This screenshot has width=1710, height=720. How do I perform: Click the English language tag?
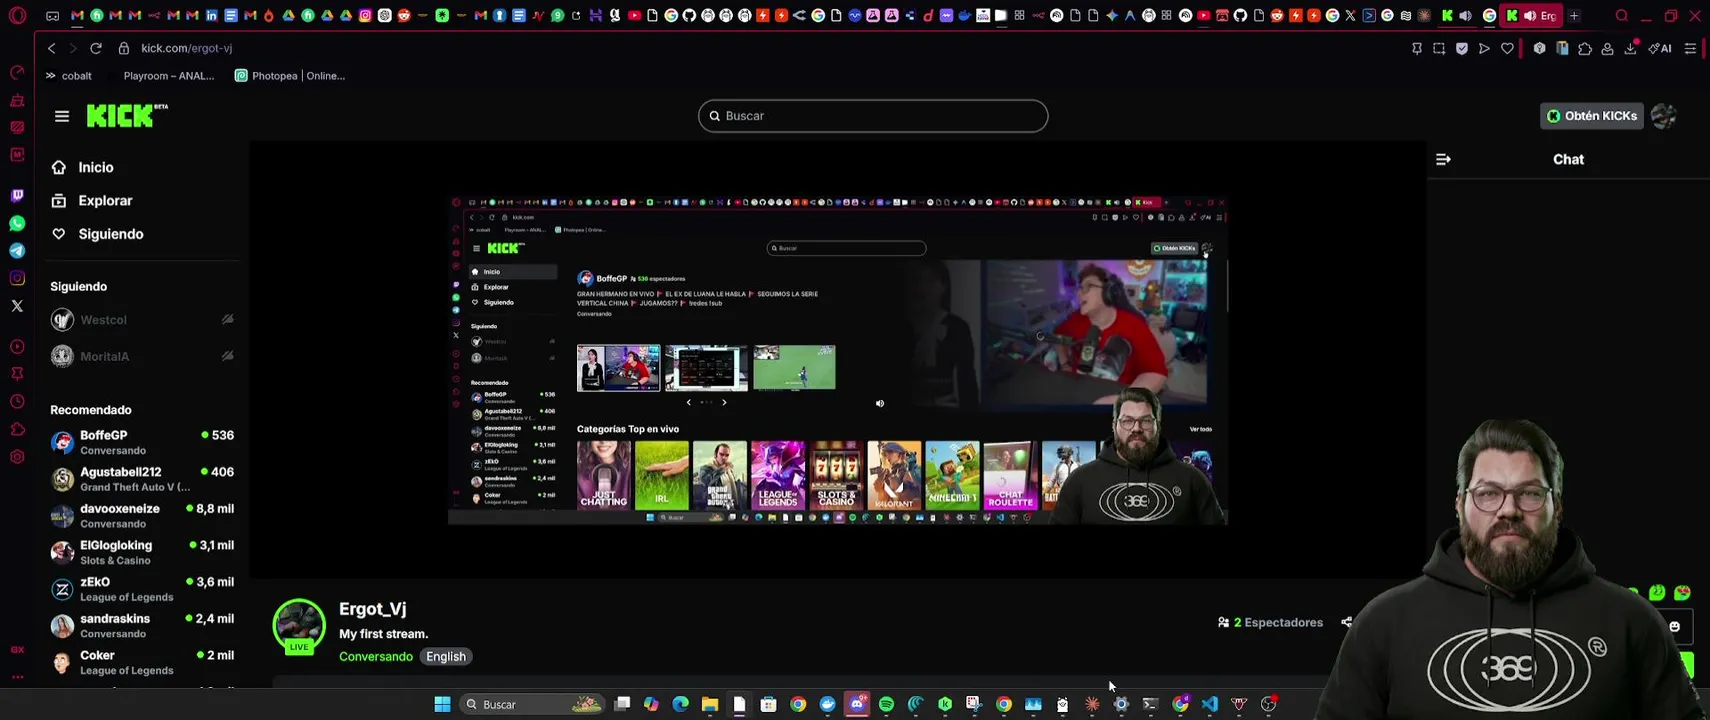tap(446, 657)
